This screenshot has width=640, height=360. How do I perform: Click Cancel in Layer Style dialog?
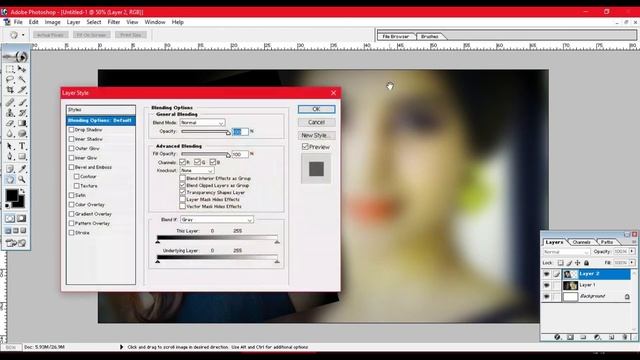click(316, 122)
